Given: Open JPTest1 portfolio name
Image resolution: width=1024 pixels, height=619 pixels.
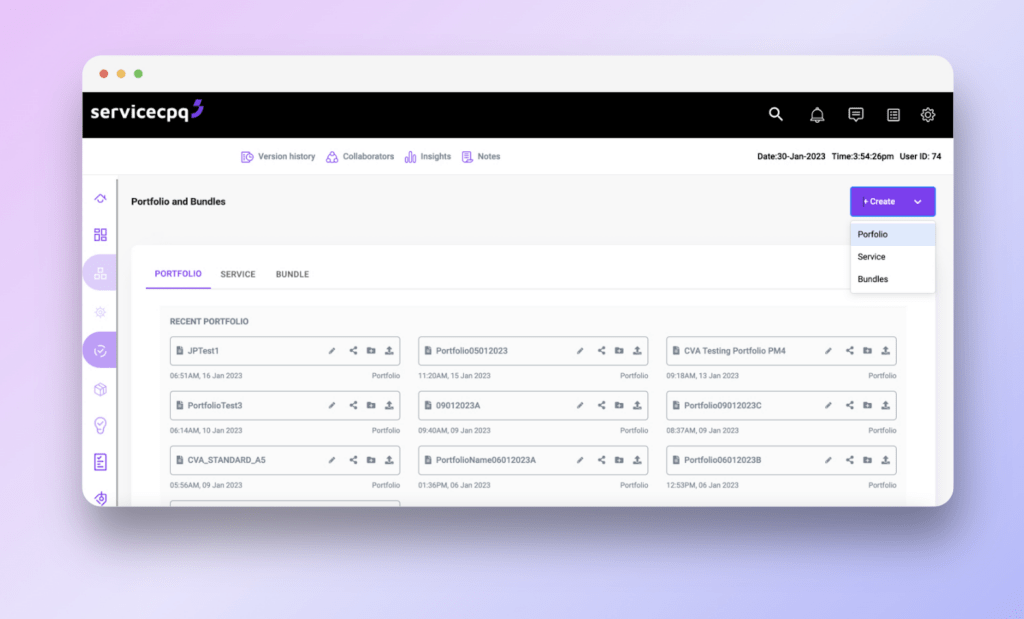Looking at the screenshot, I should 203,351.
